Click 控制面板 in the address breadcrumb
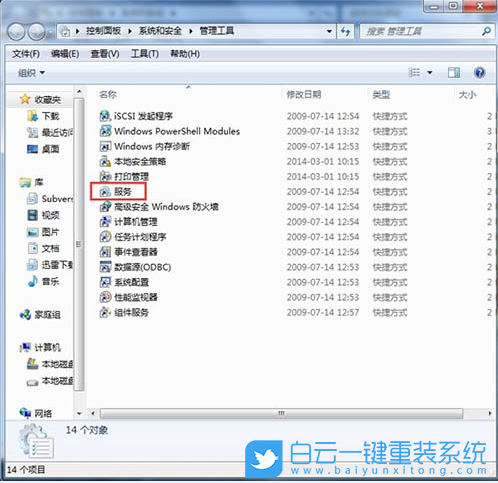Viewport: 498px width, 483px height. click(x=103, y=31)
